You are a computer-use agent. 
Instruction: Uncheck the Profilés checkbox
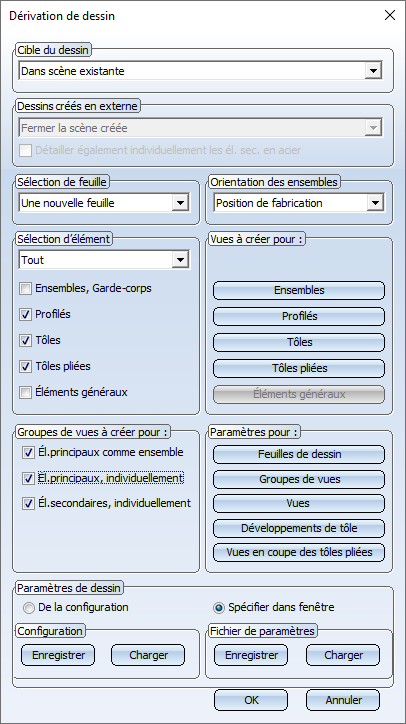point(25,315)
